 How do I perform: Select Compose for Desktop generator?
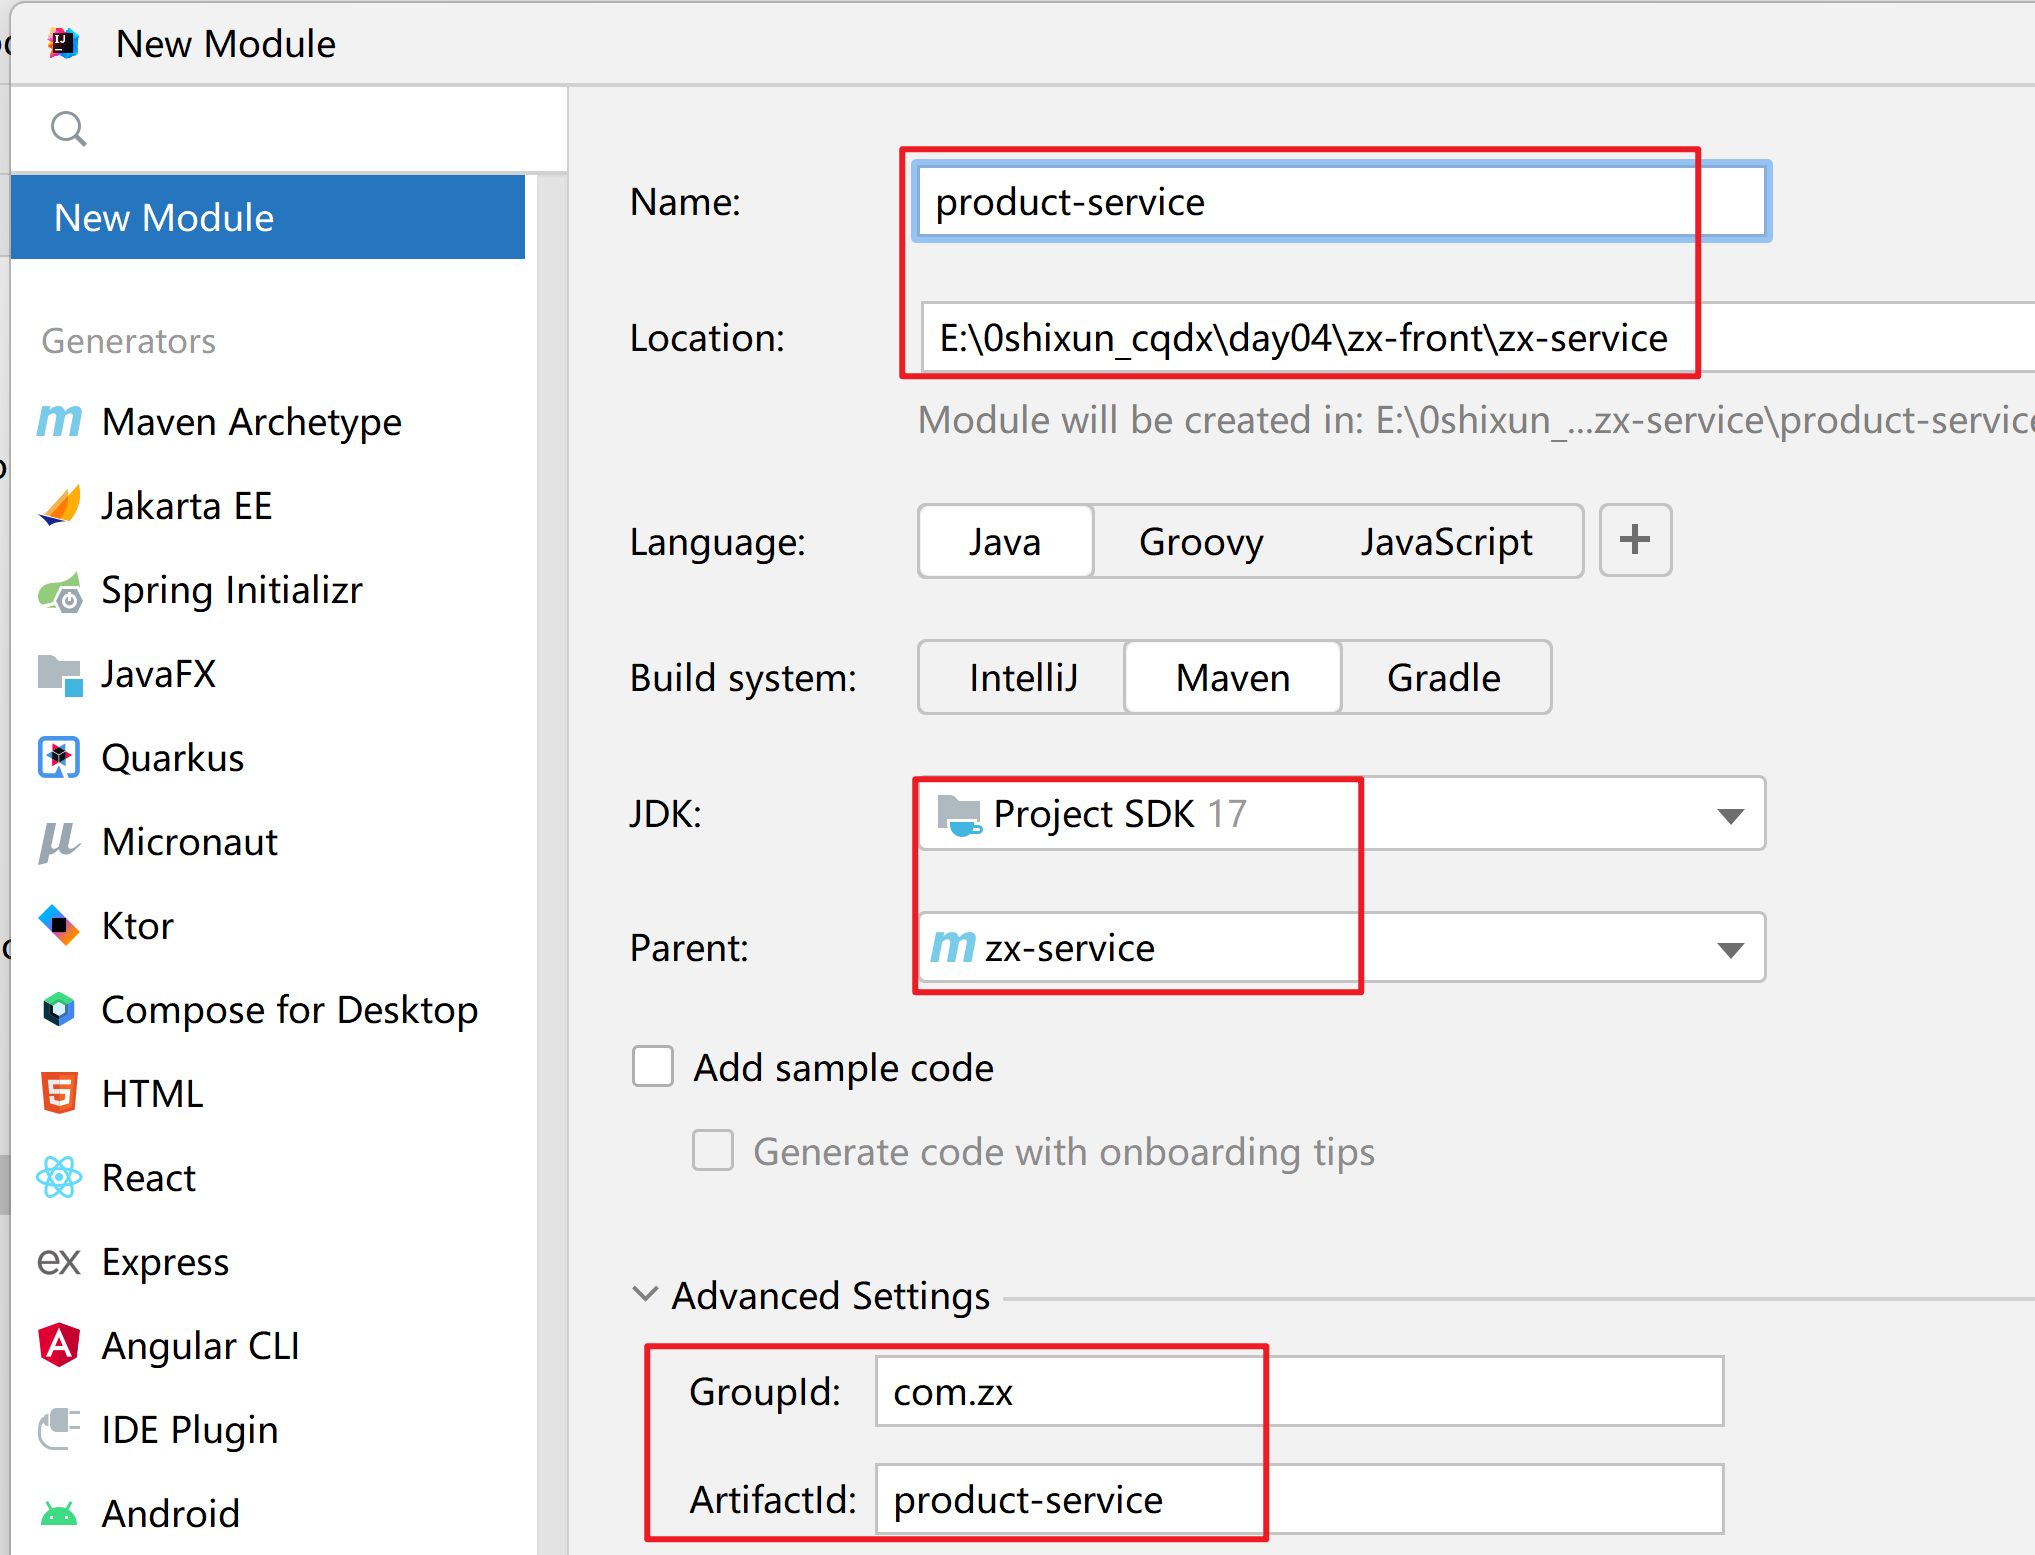coord(290,1010)
